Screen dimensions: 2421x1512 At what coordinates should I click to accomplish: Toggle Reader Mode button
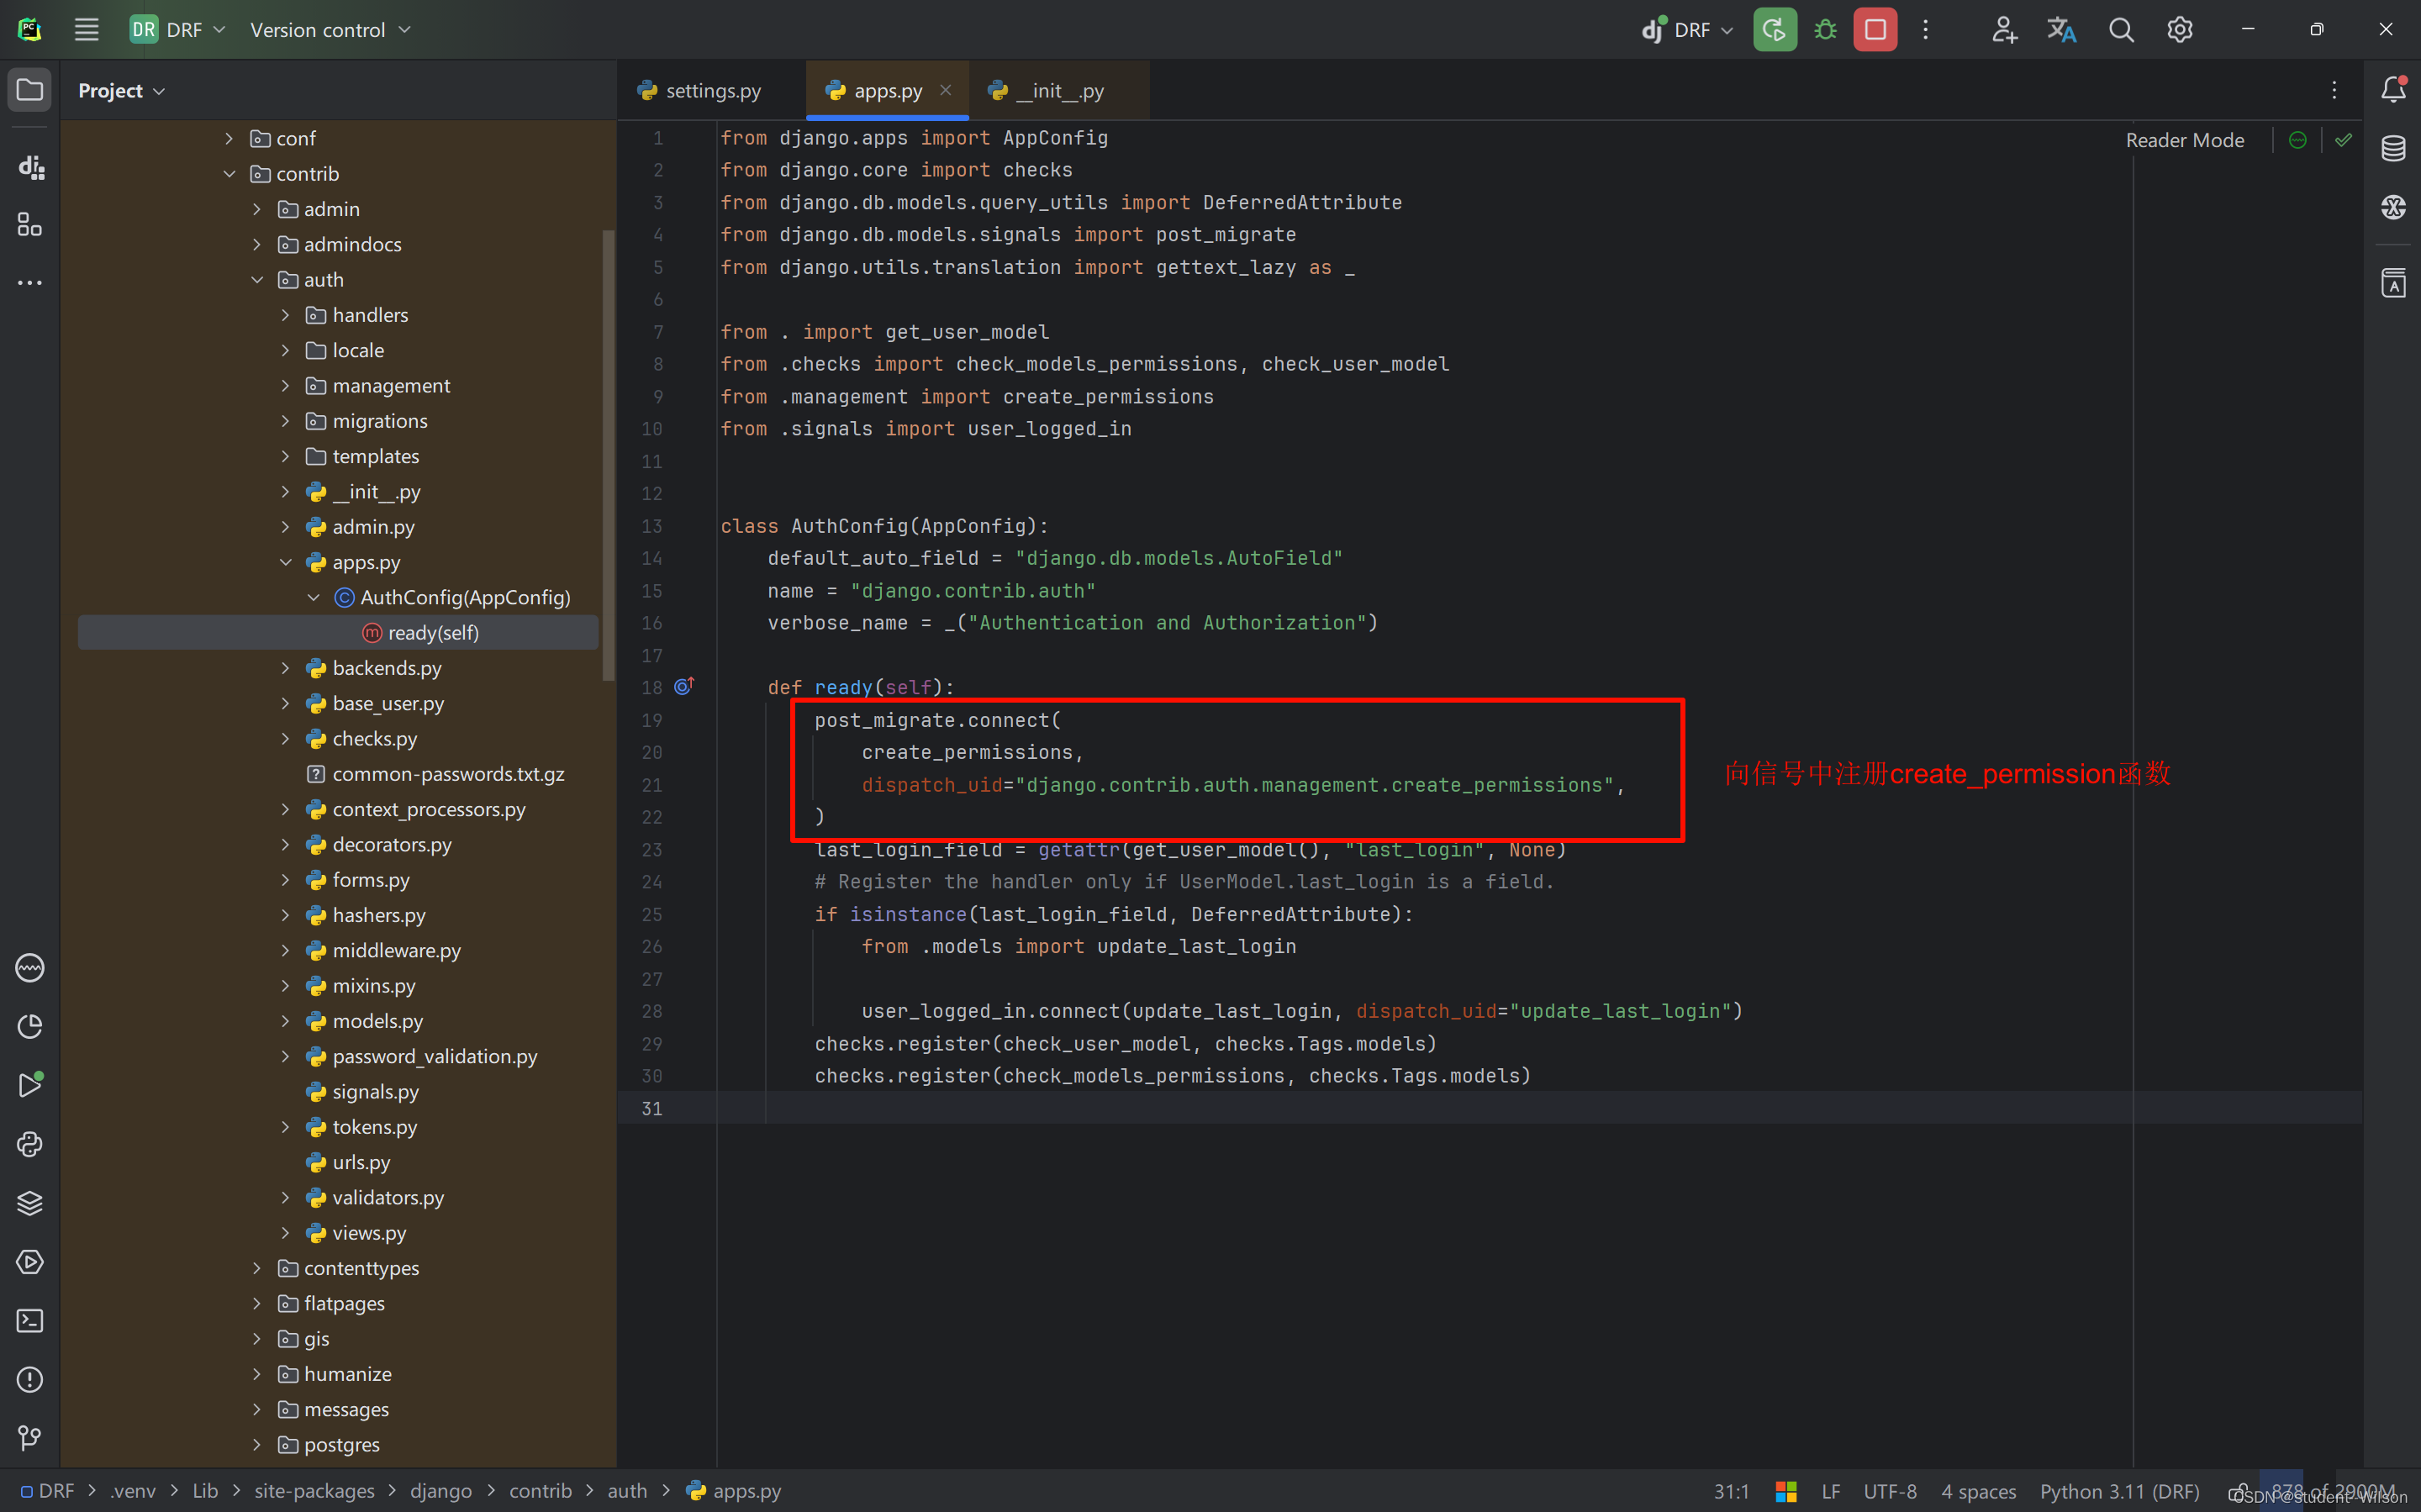[2184, 138]
